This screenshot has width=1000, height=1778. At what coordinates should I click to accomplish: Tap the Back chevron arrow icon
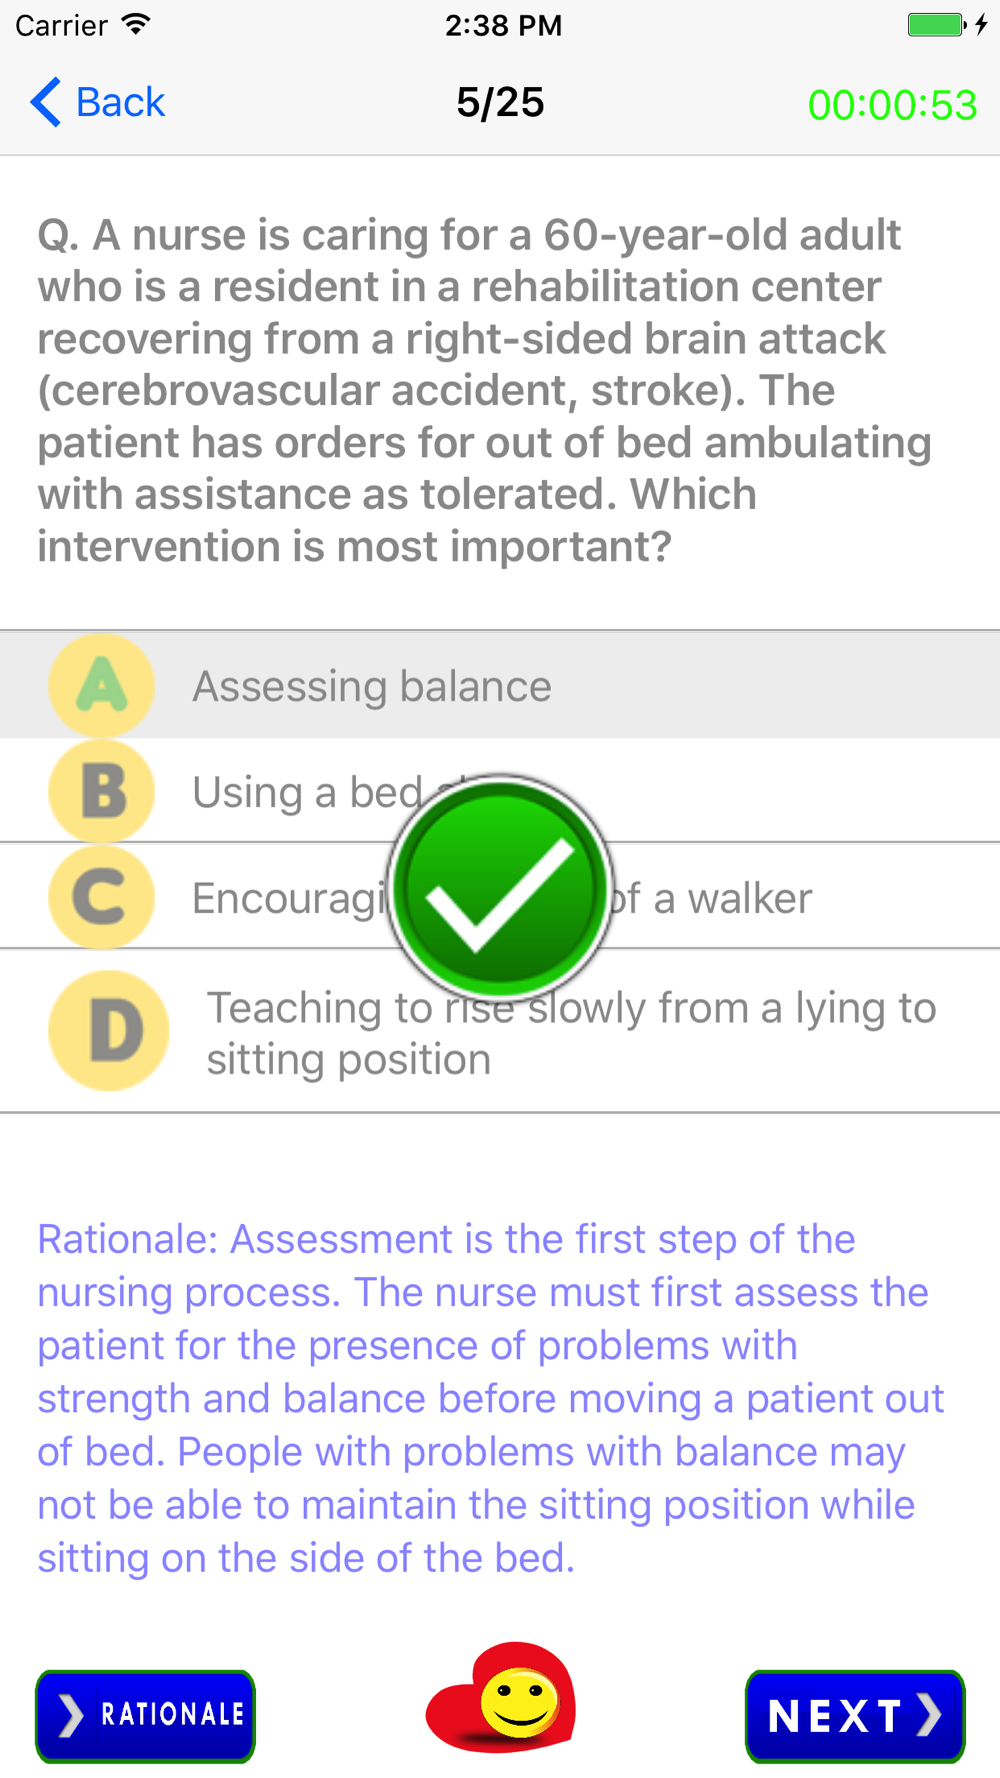click(x=46, y=102)
